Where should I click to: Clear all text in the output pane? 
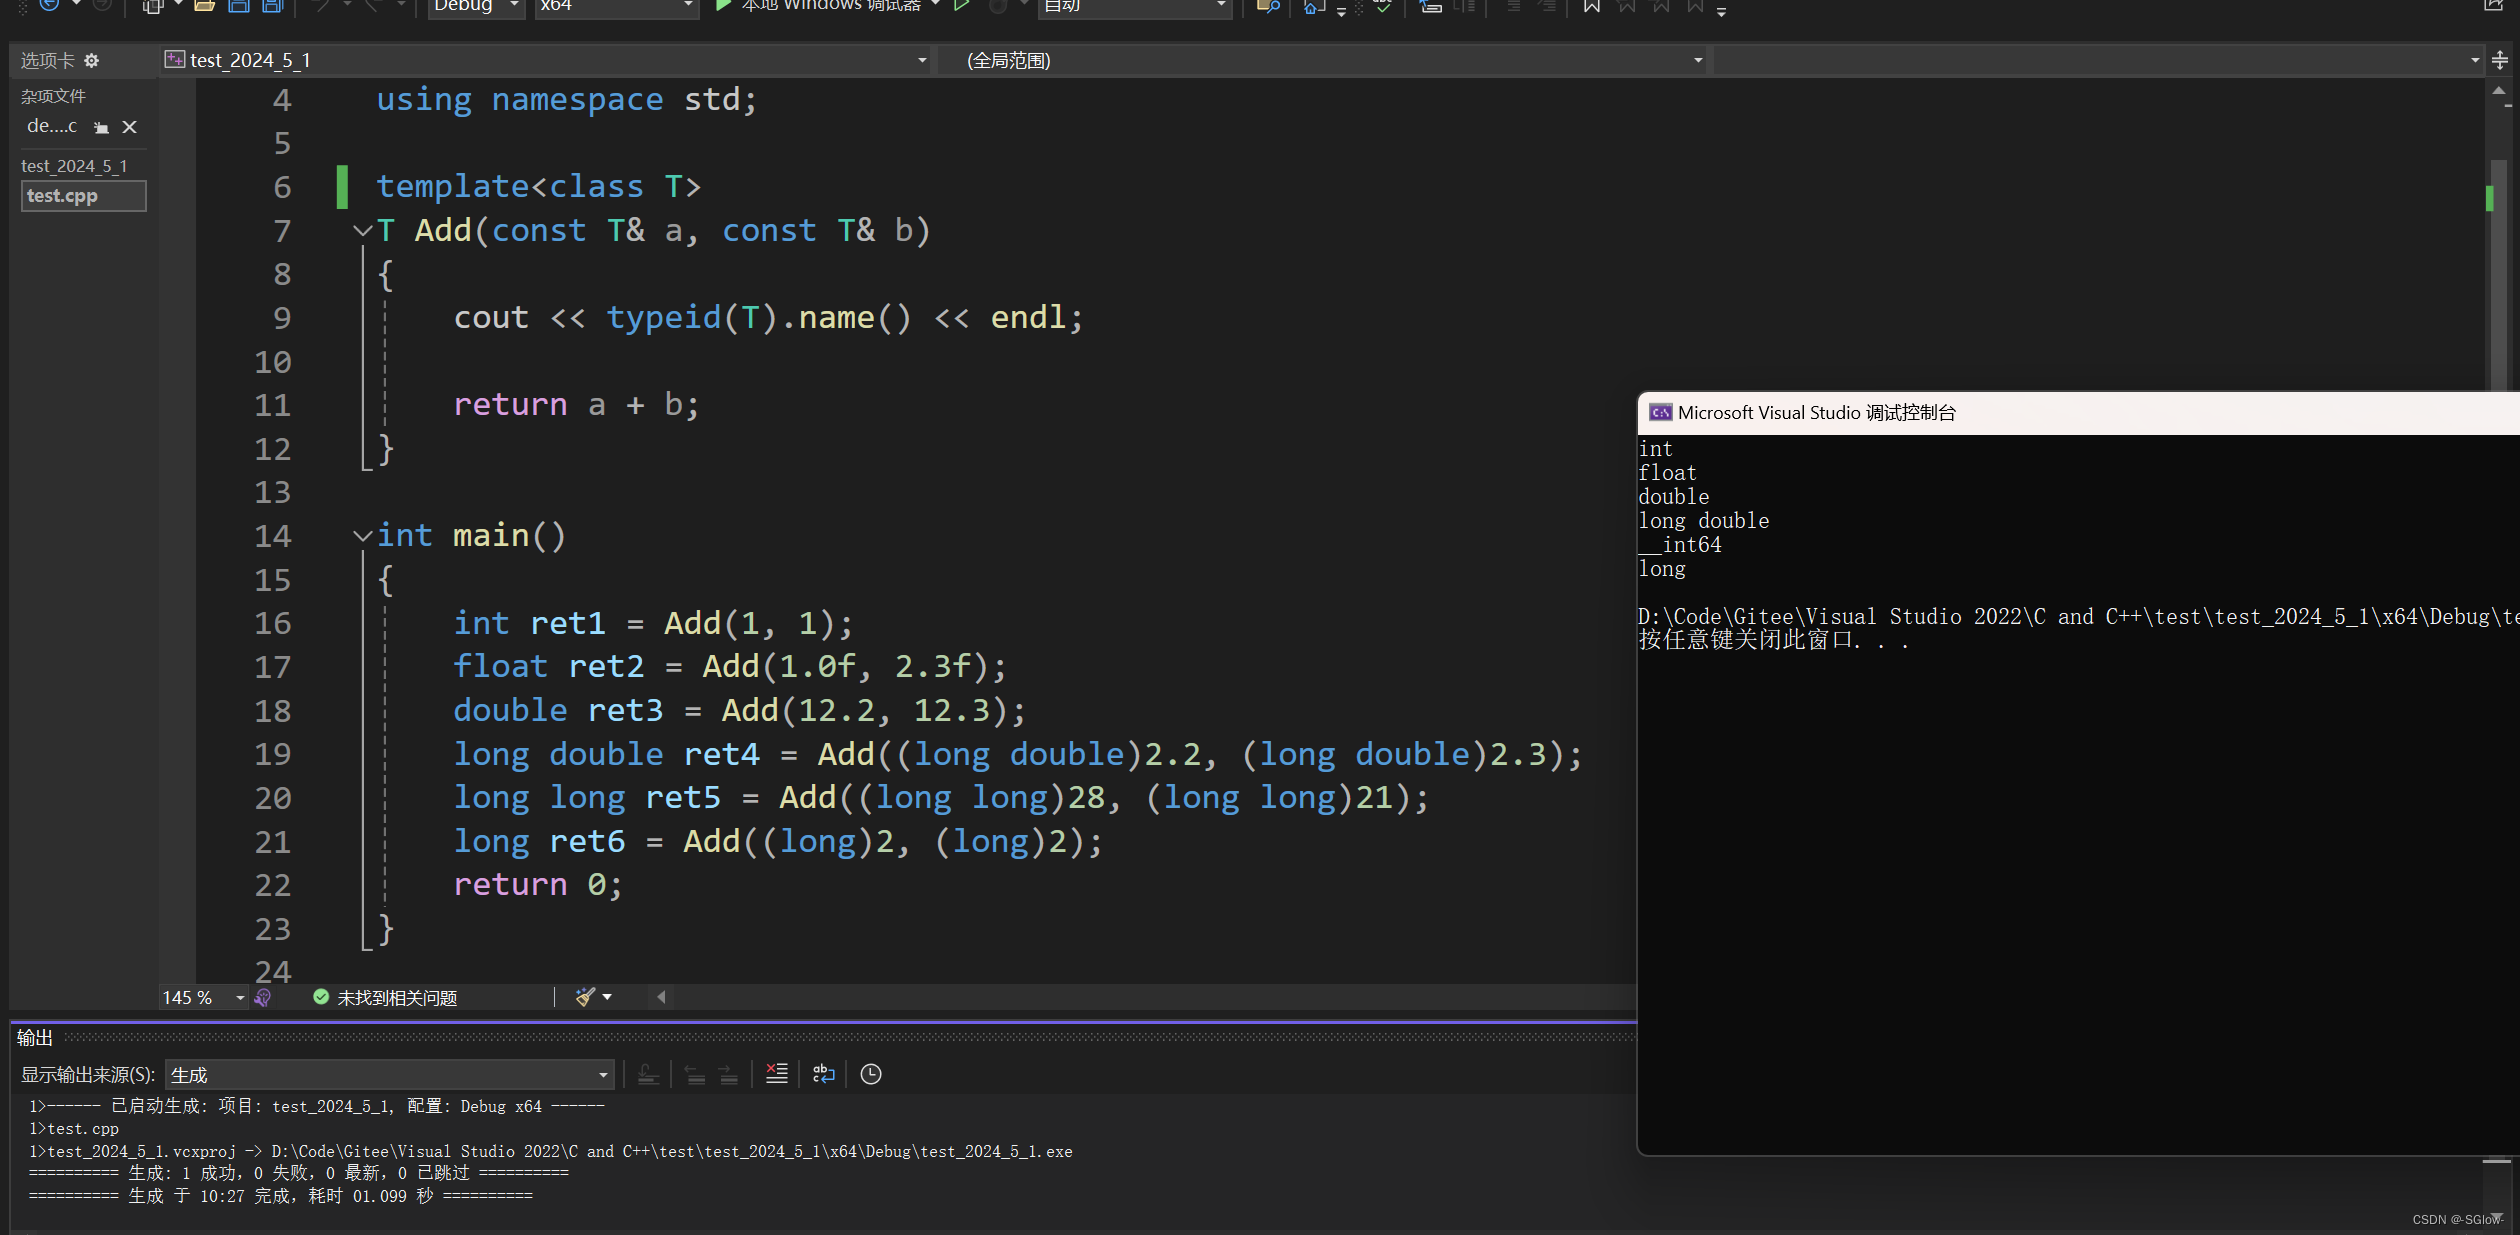pos(777,1074)
